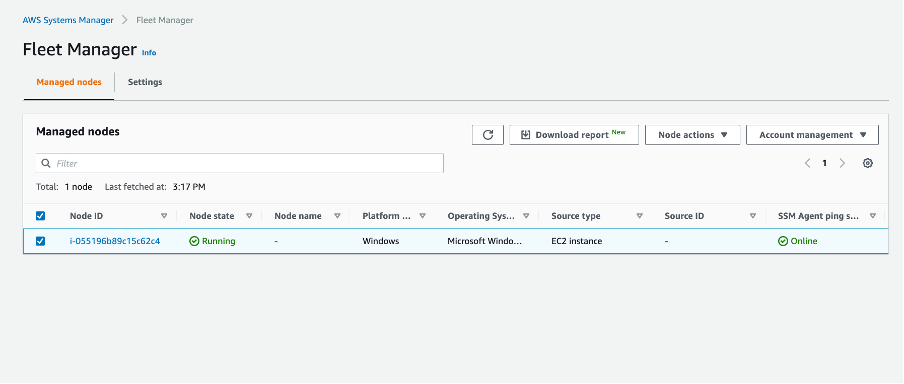Image resolution: width=904 pixels, height=384 pixels.
Task: Click the Windows platform cell
Action: pos(381,241)
